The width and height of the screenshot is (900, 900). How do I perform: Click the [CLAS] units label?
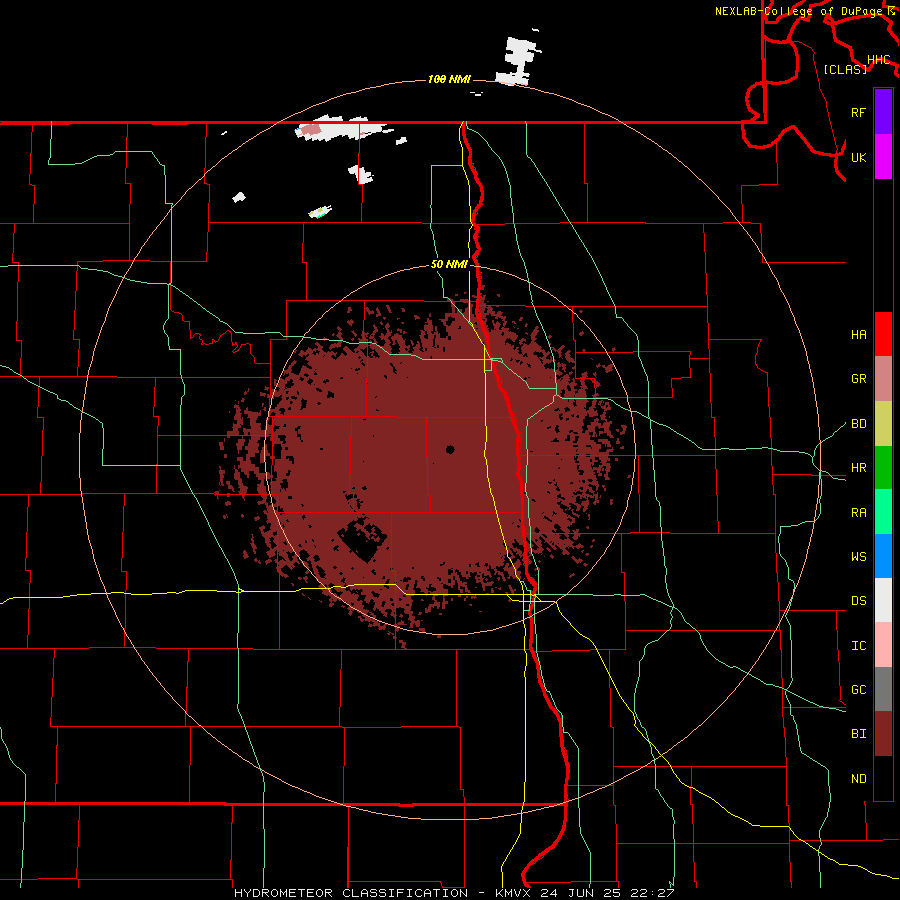tap(845, 69)
